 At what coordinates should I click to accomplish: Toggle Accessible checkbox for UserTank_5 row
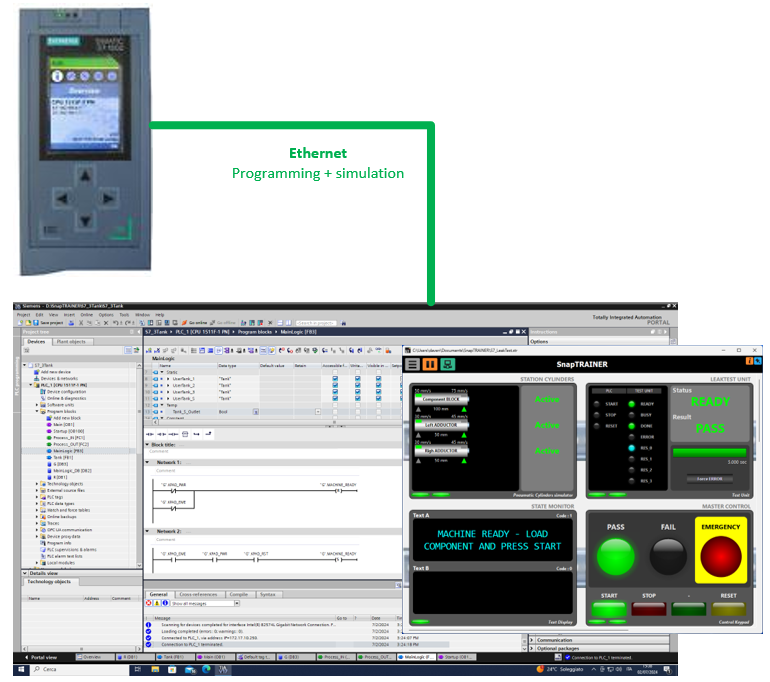click(x=335, y=398)
